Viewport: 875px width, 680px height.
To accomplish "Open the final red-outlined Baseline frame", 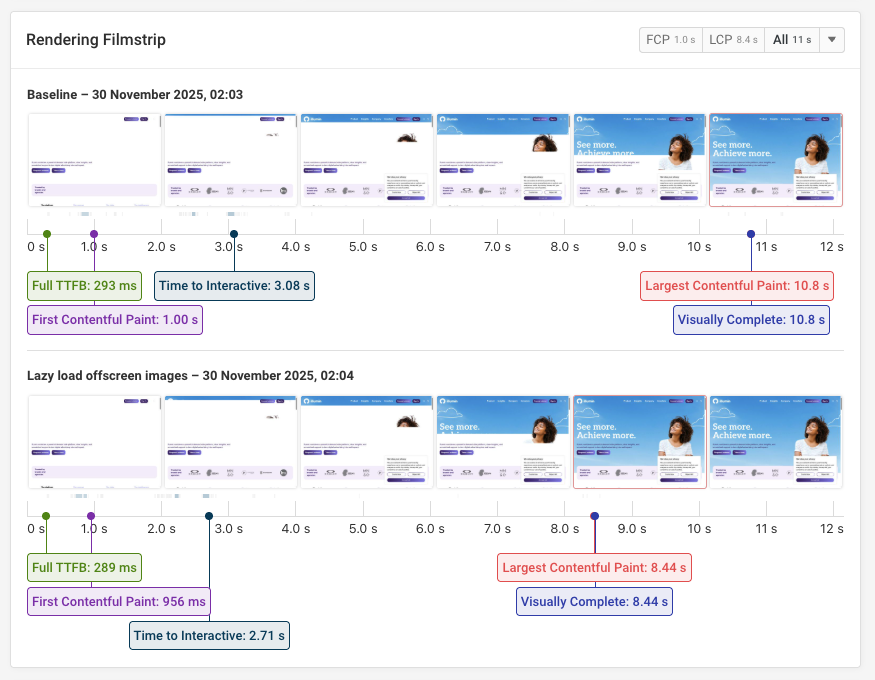I will tap(776, 160).
